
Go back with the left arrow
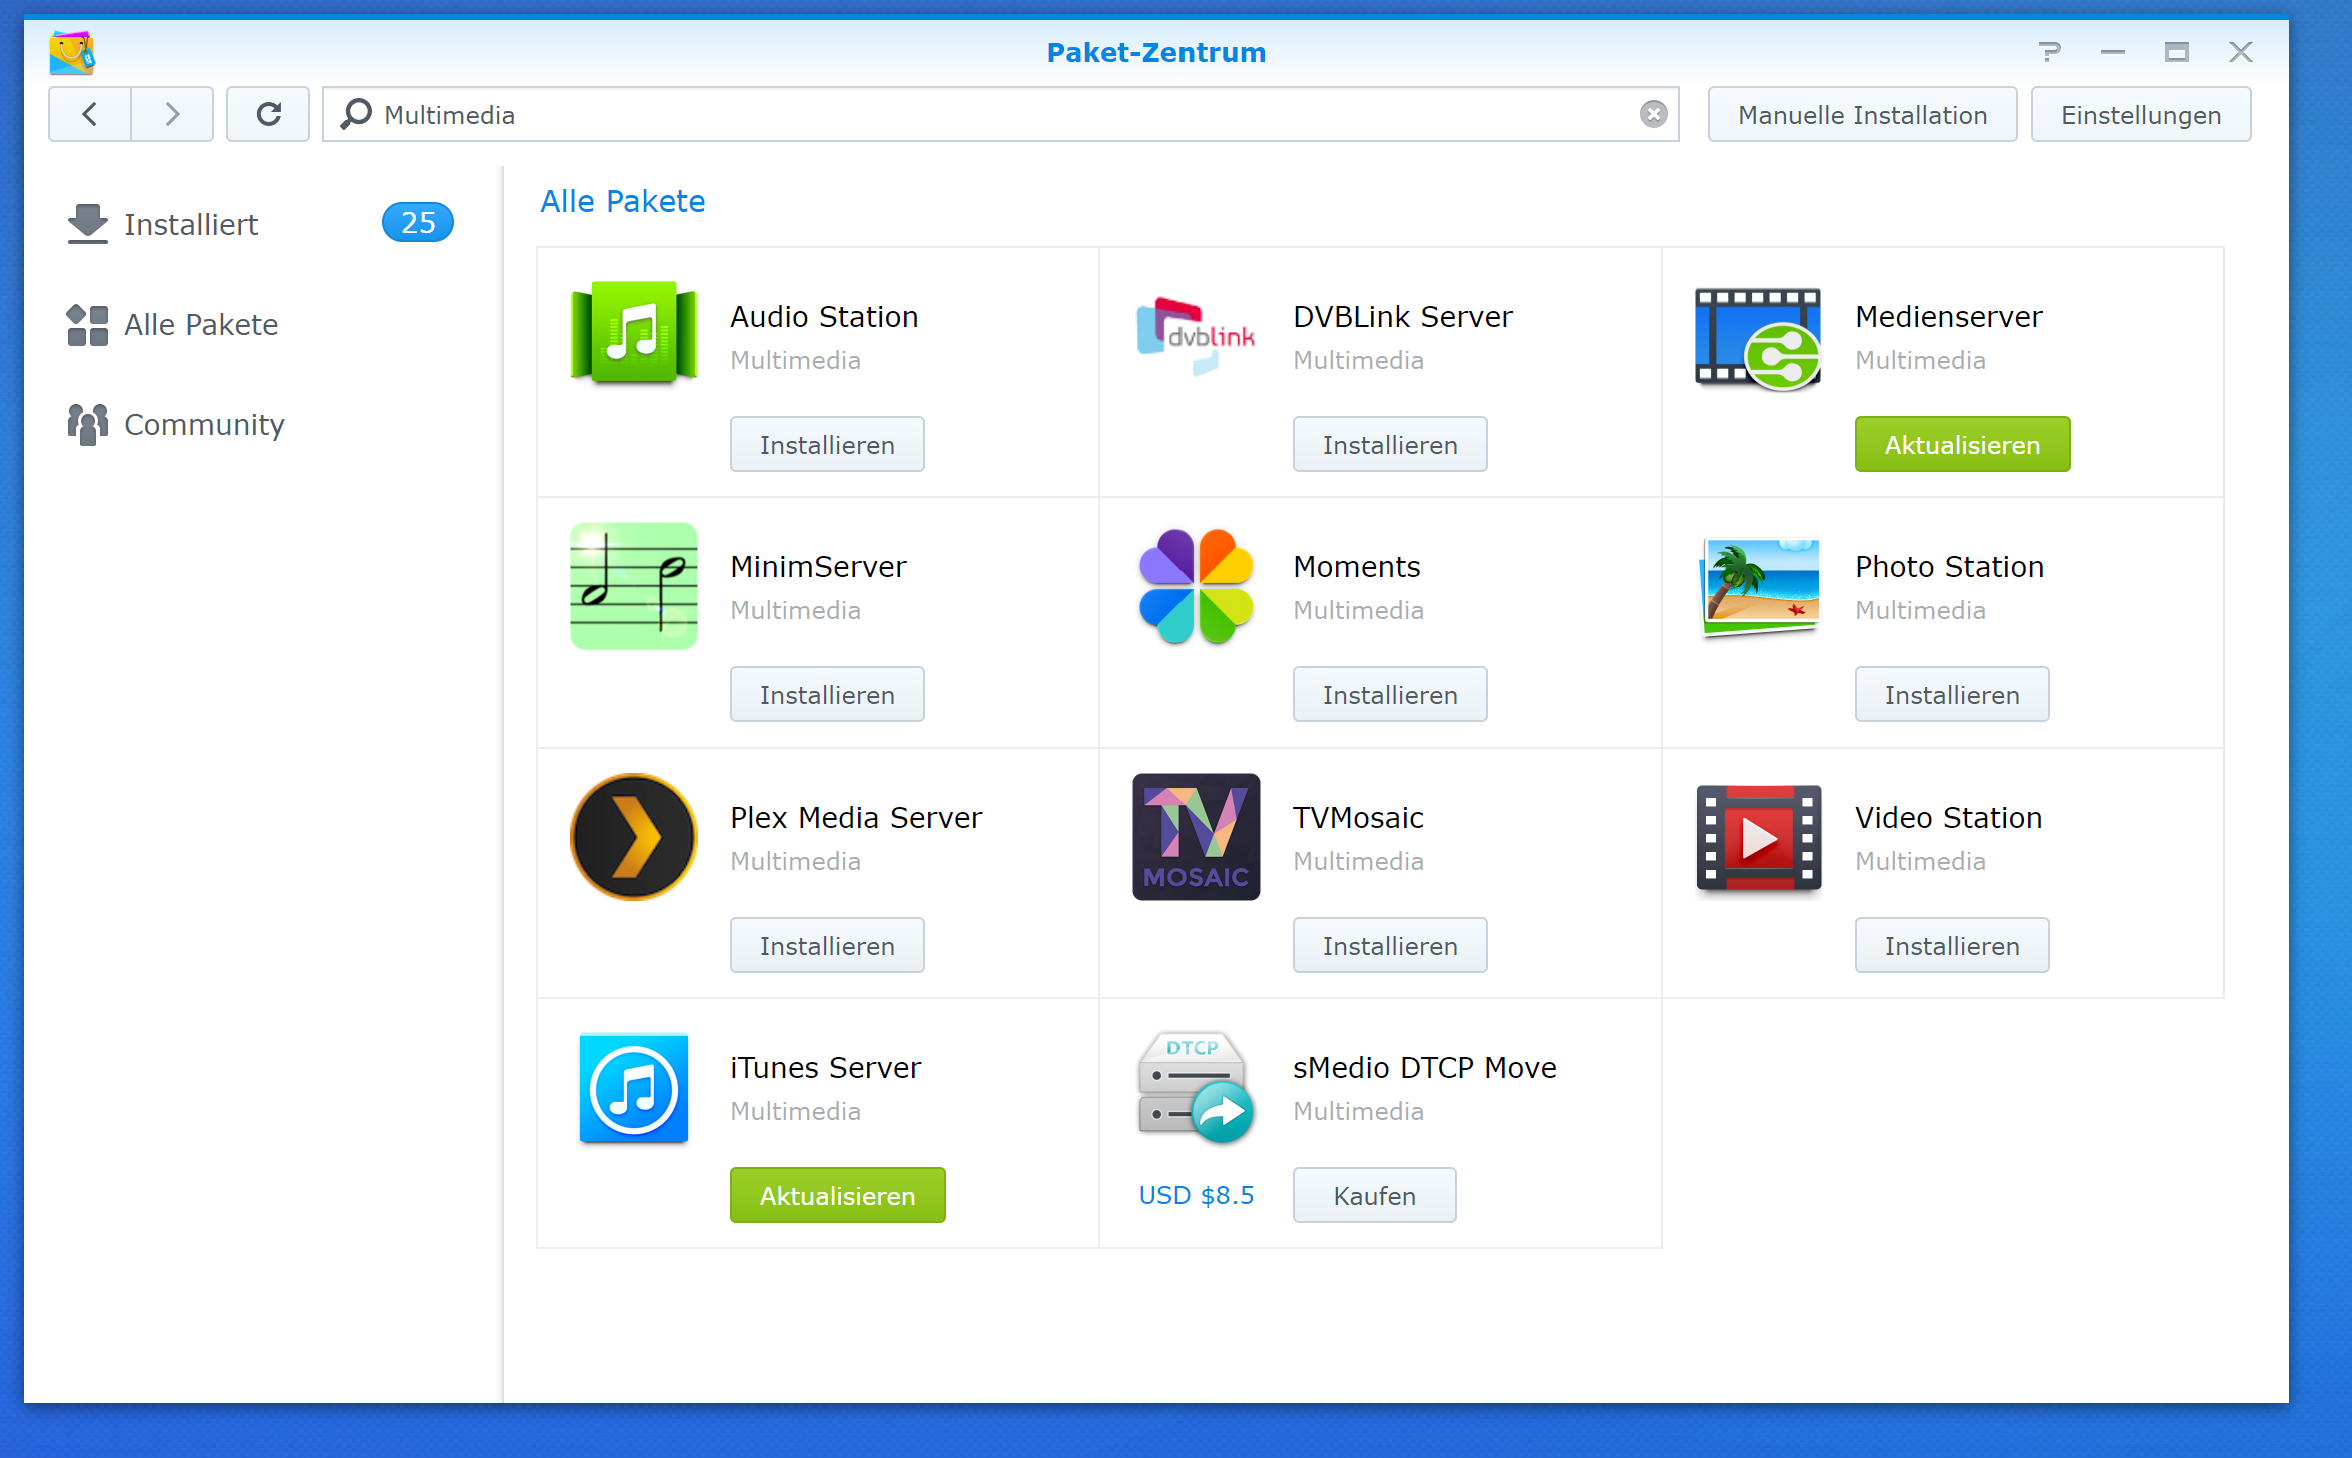[x=90, y=114]
